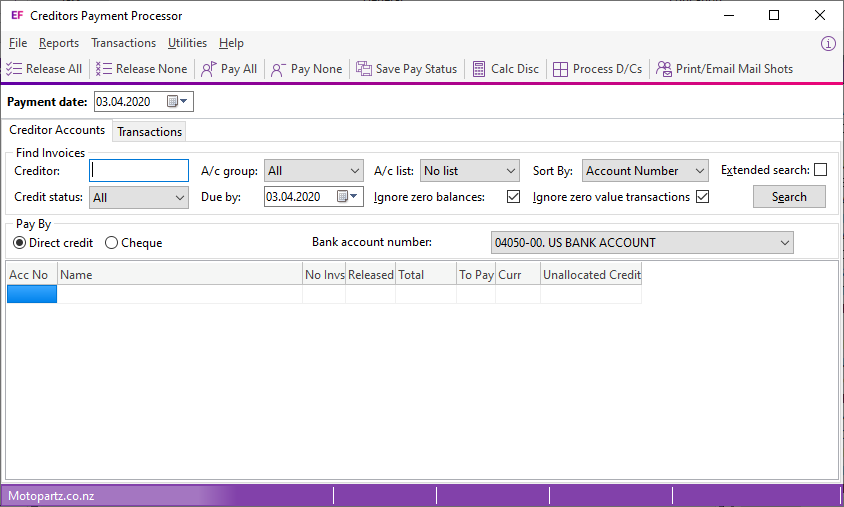Open the Utilities menu
The image size is (844, 507).
click(x=187, y=43)
